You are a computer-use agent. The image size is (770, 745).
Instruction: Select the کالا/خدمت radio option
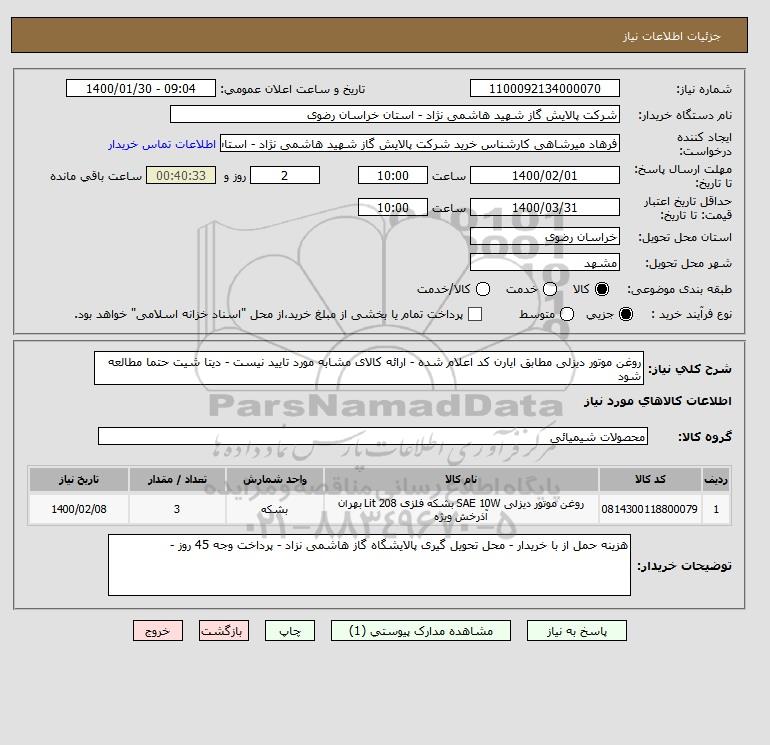click(483, 289)
